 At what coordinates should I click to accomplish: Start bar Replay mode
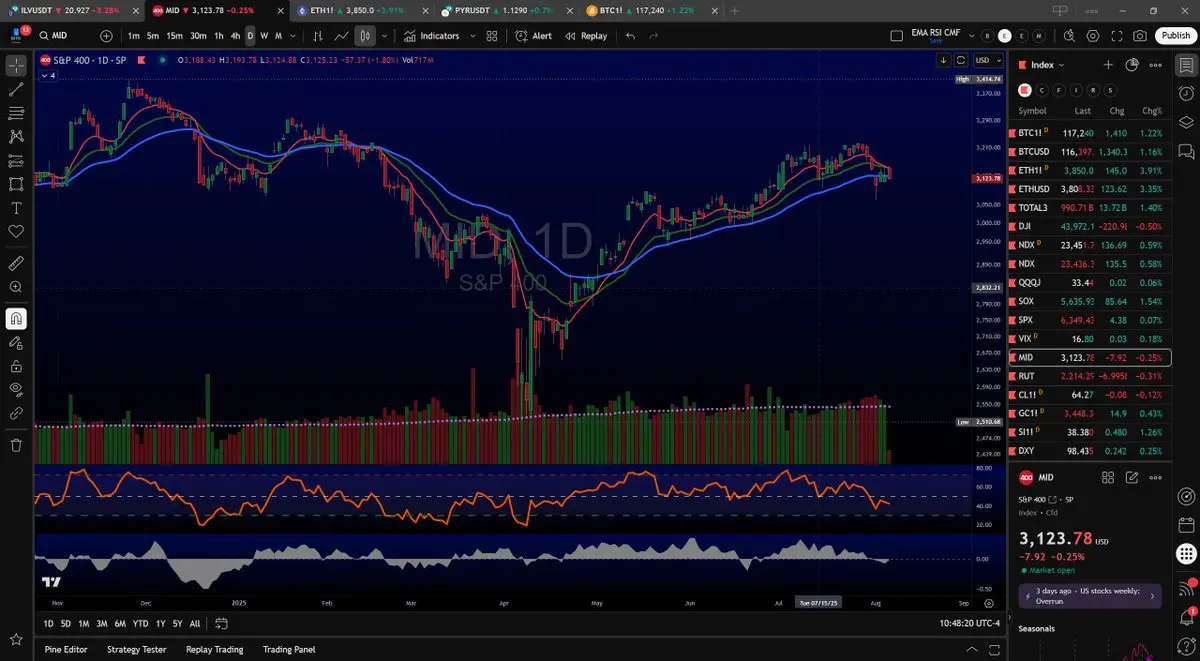tap(586, 35)
